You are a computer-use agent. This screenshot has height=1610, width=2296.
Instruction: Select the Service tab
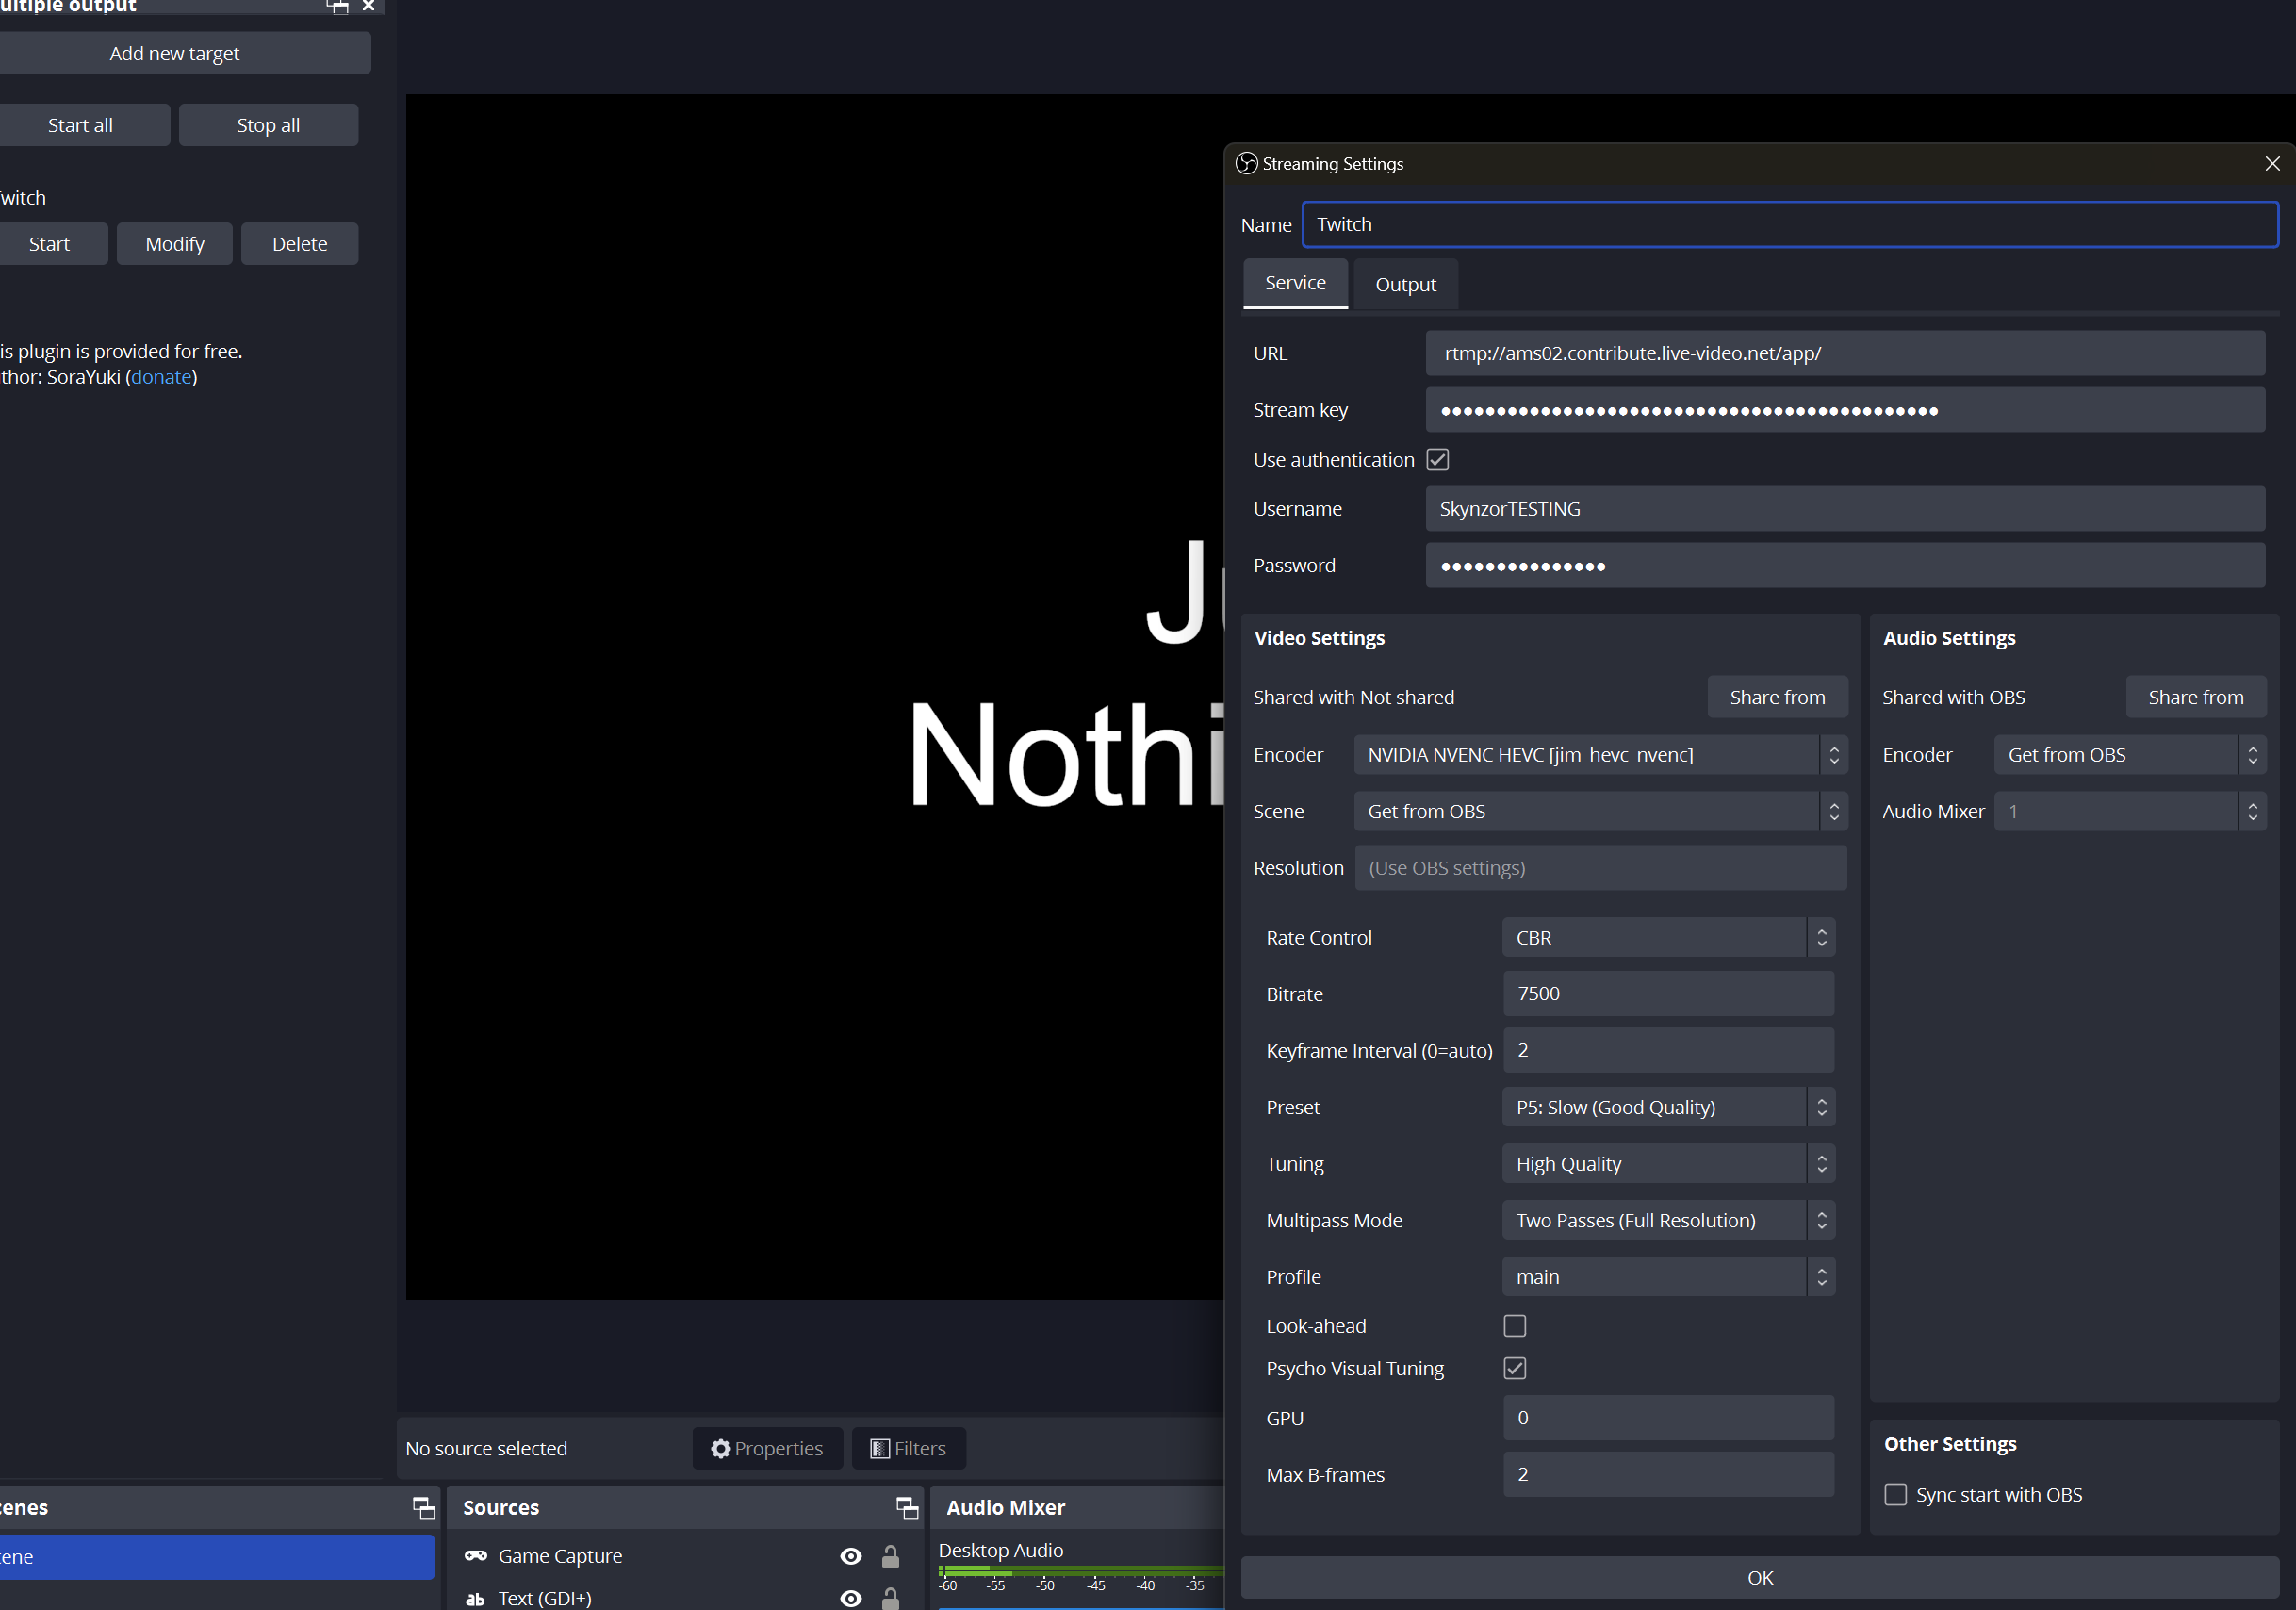tap(1295, 283)
